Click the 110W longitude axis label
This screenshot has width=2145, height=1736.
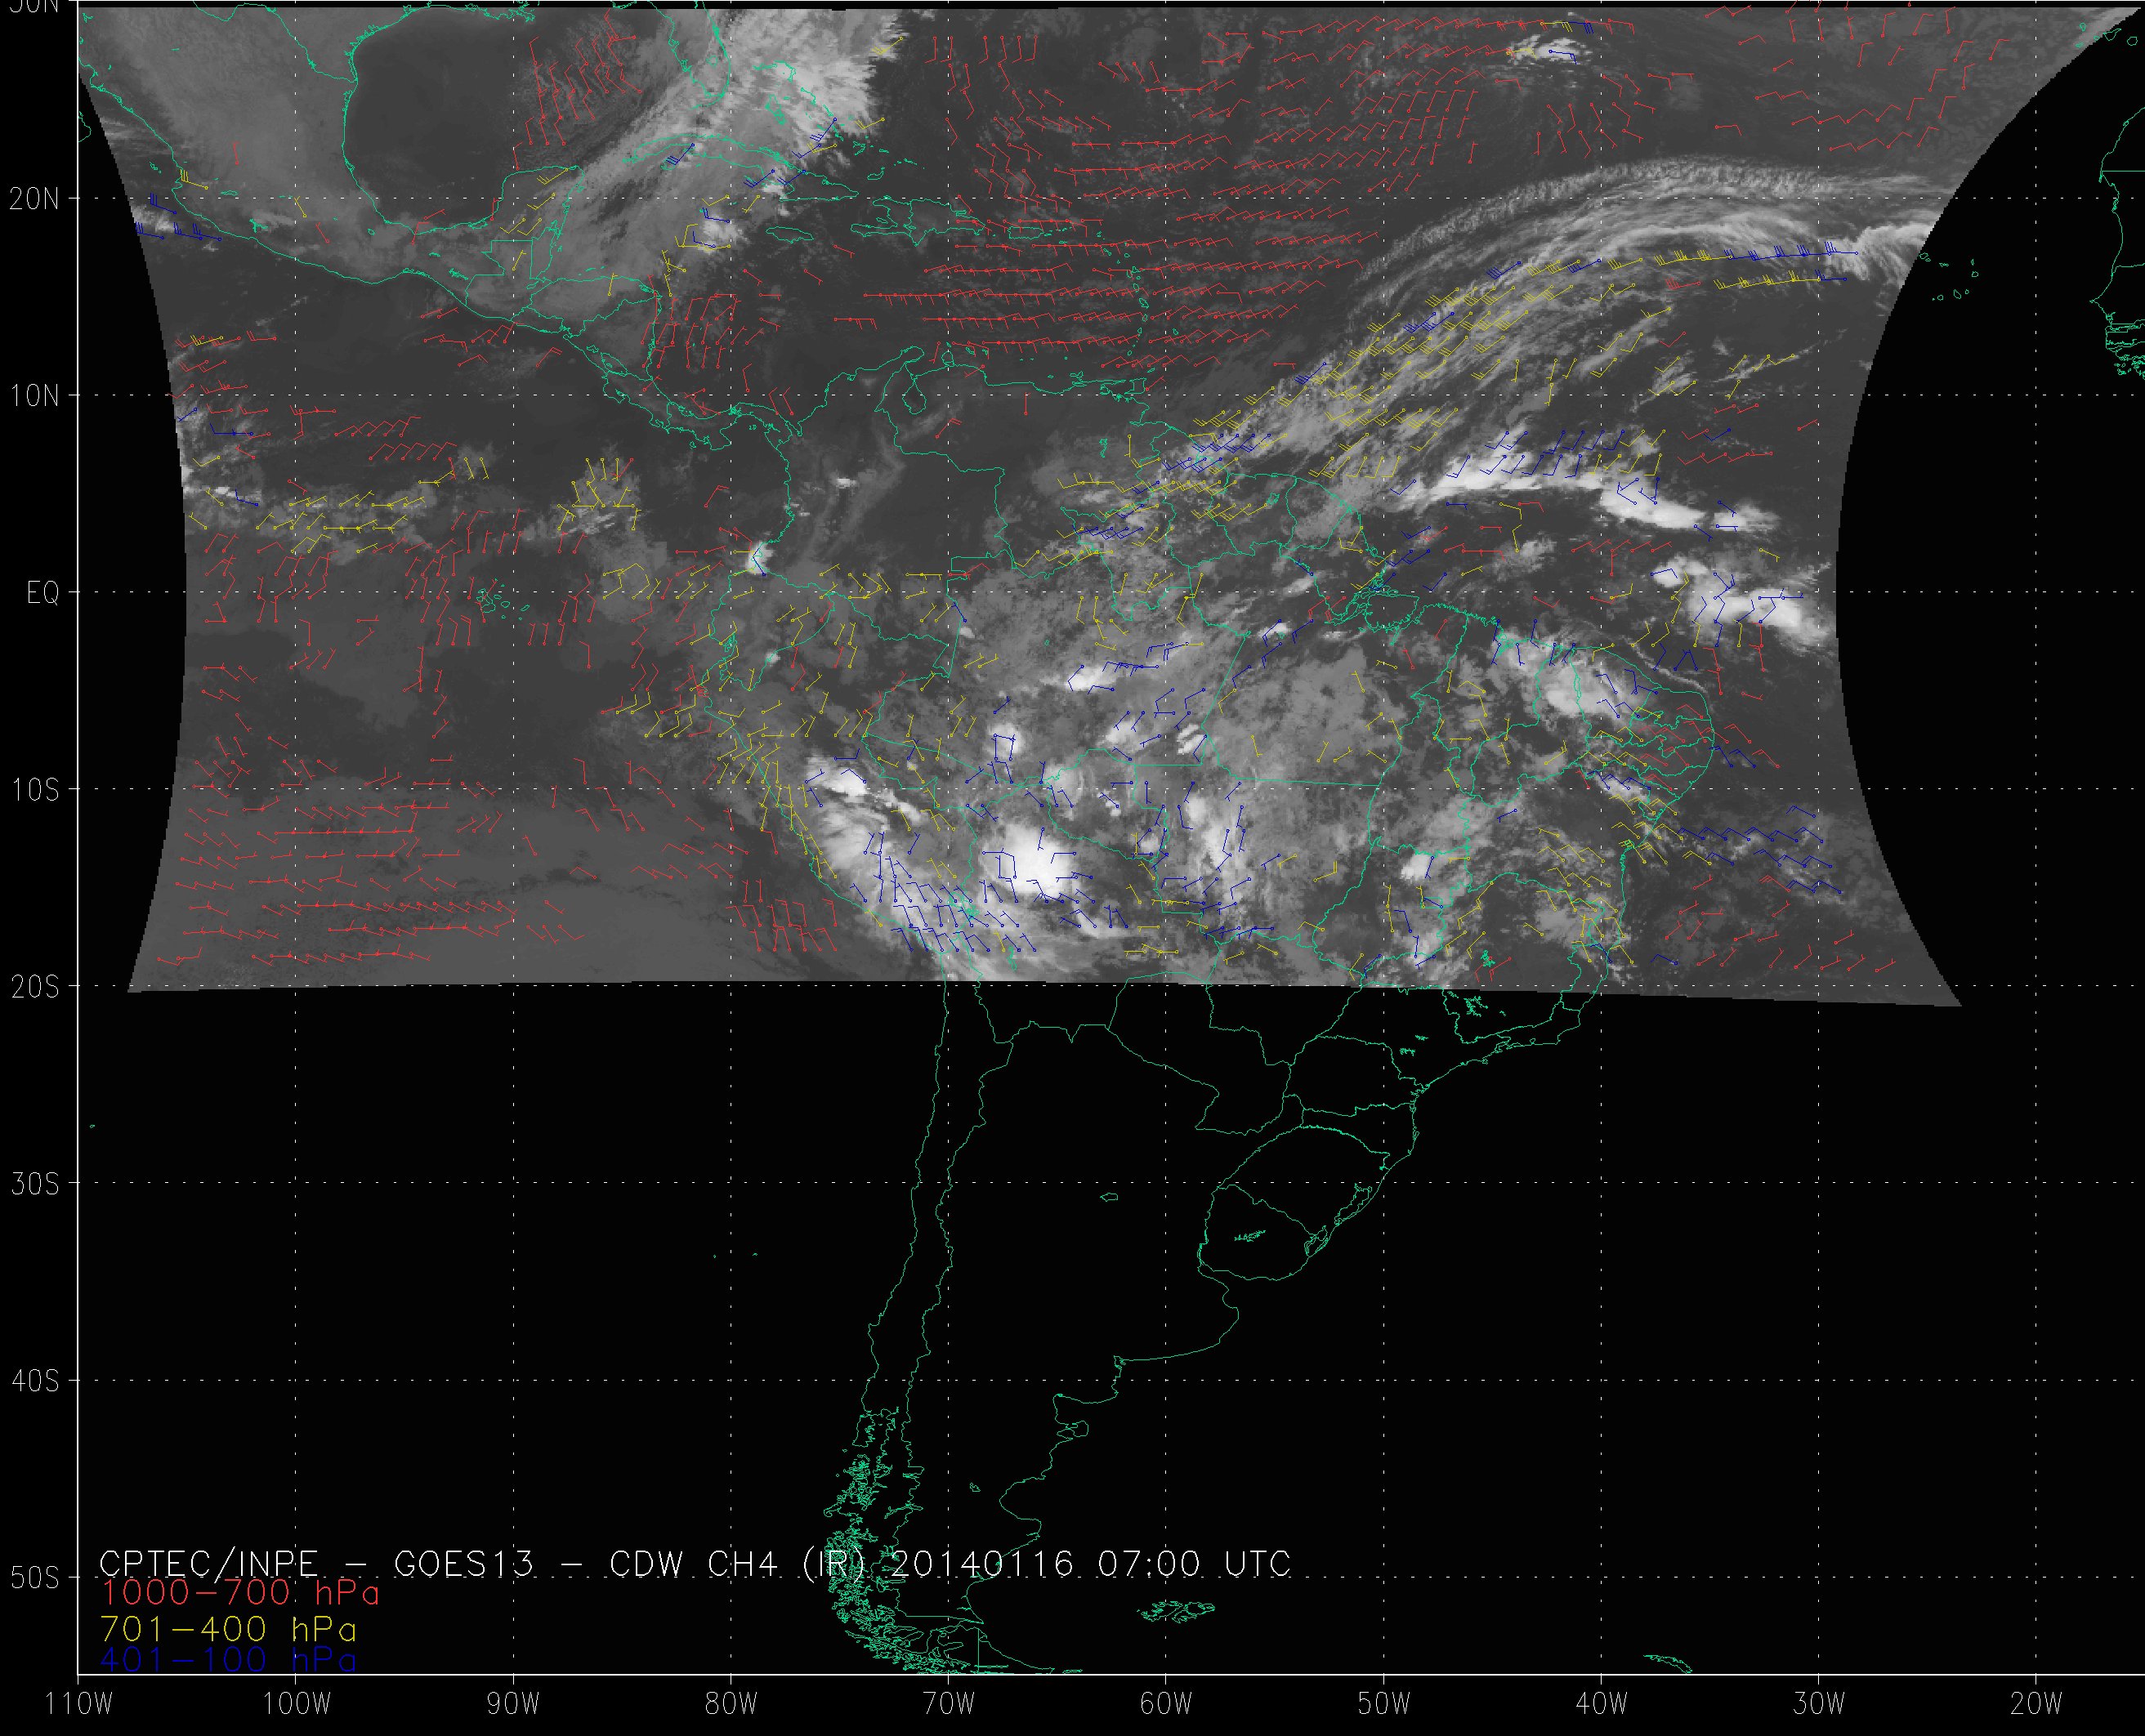point(80,1703)
